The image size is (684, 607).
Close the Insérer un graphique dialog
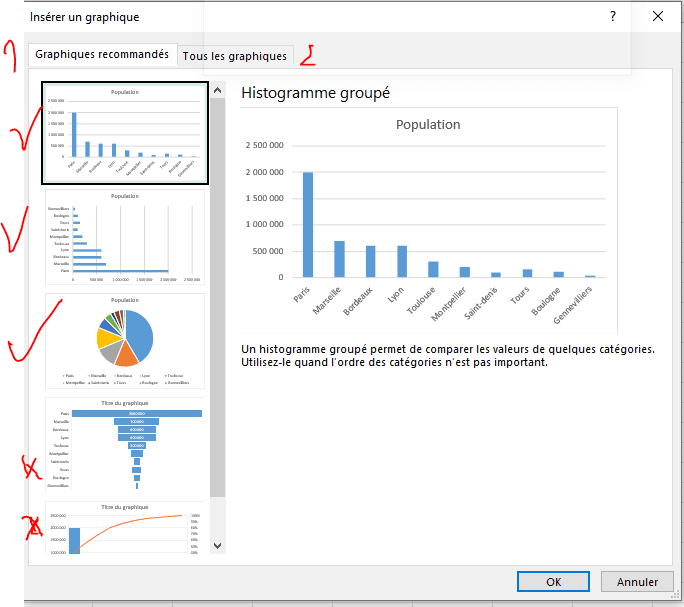(x=658, y=16)
